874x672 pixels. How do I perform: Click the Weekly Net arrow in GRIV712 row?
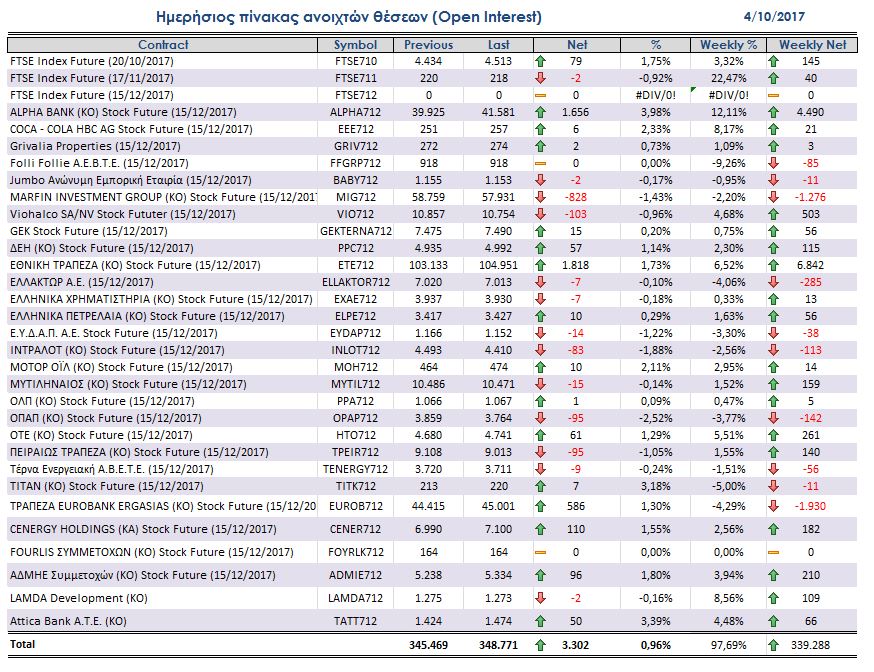click(773, 146)
